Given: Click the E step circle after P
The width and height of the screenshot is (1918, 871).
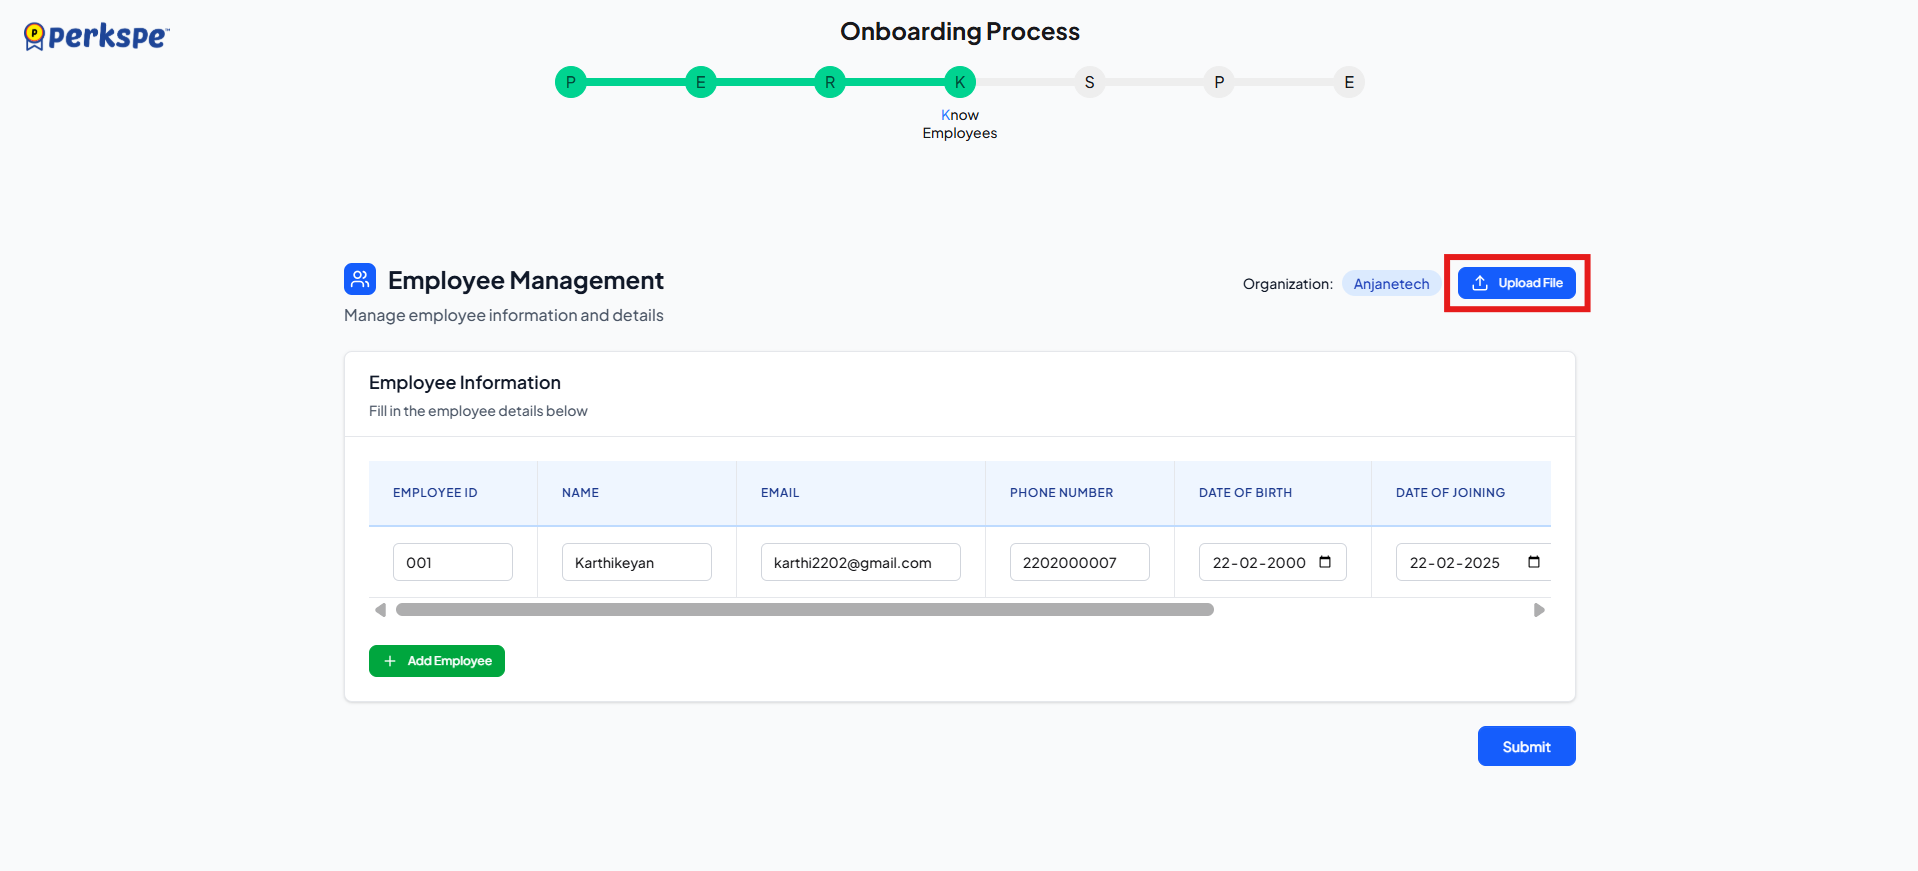Looking at the screenshot, I should (x=700, y=82).
